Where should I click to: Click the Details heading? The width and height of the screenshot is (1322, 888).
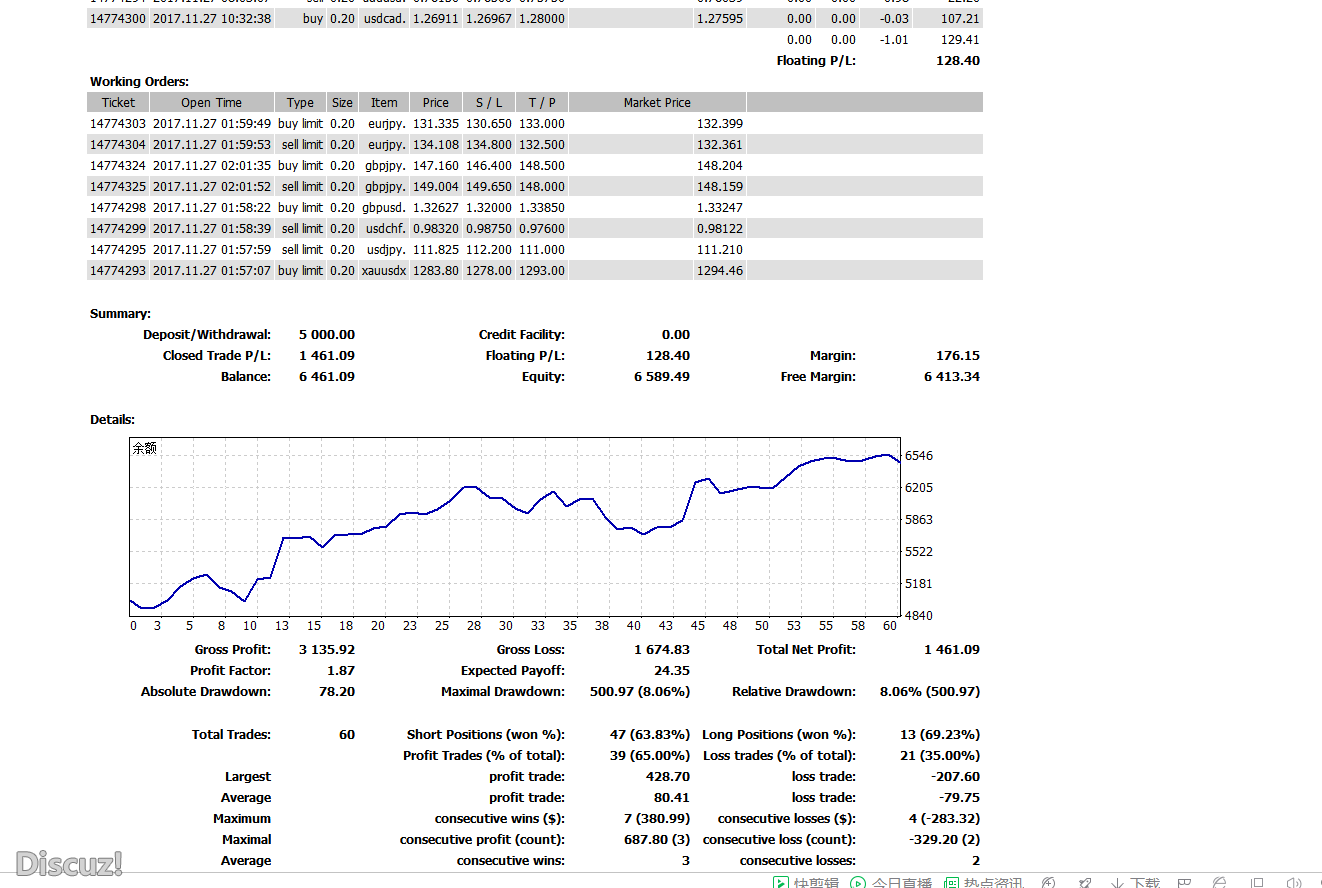[112, 419]
